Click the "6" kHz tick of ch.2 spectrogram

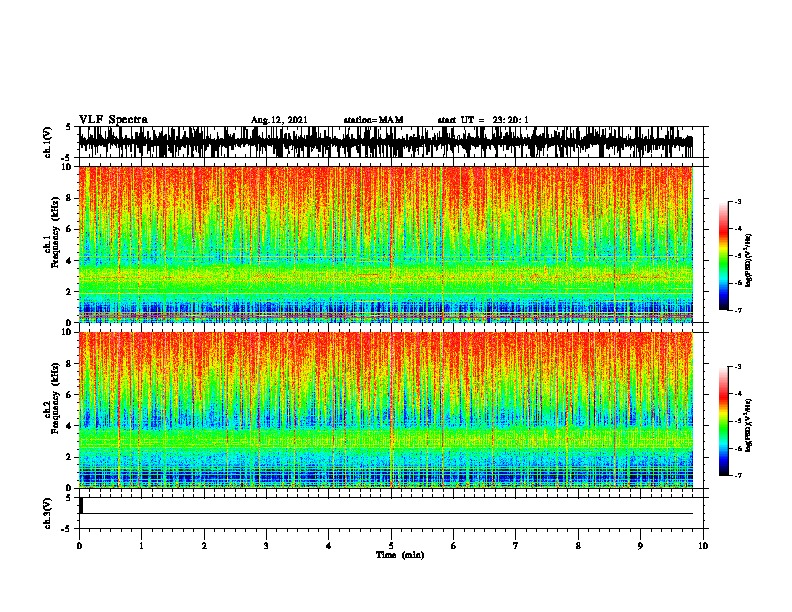(x=70, y=394)
